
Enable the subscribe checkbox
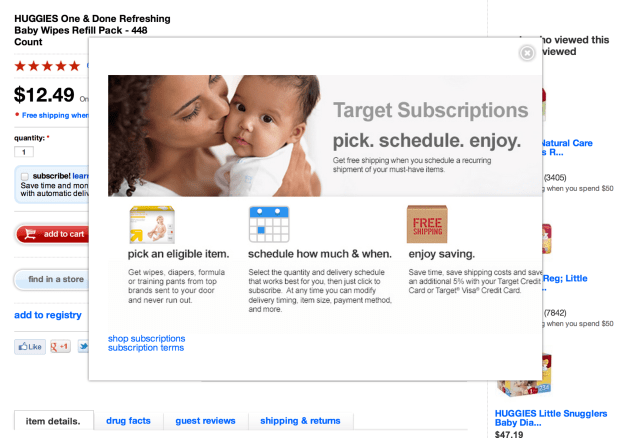(x=25, y=176)
